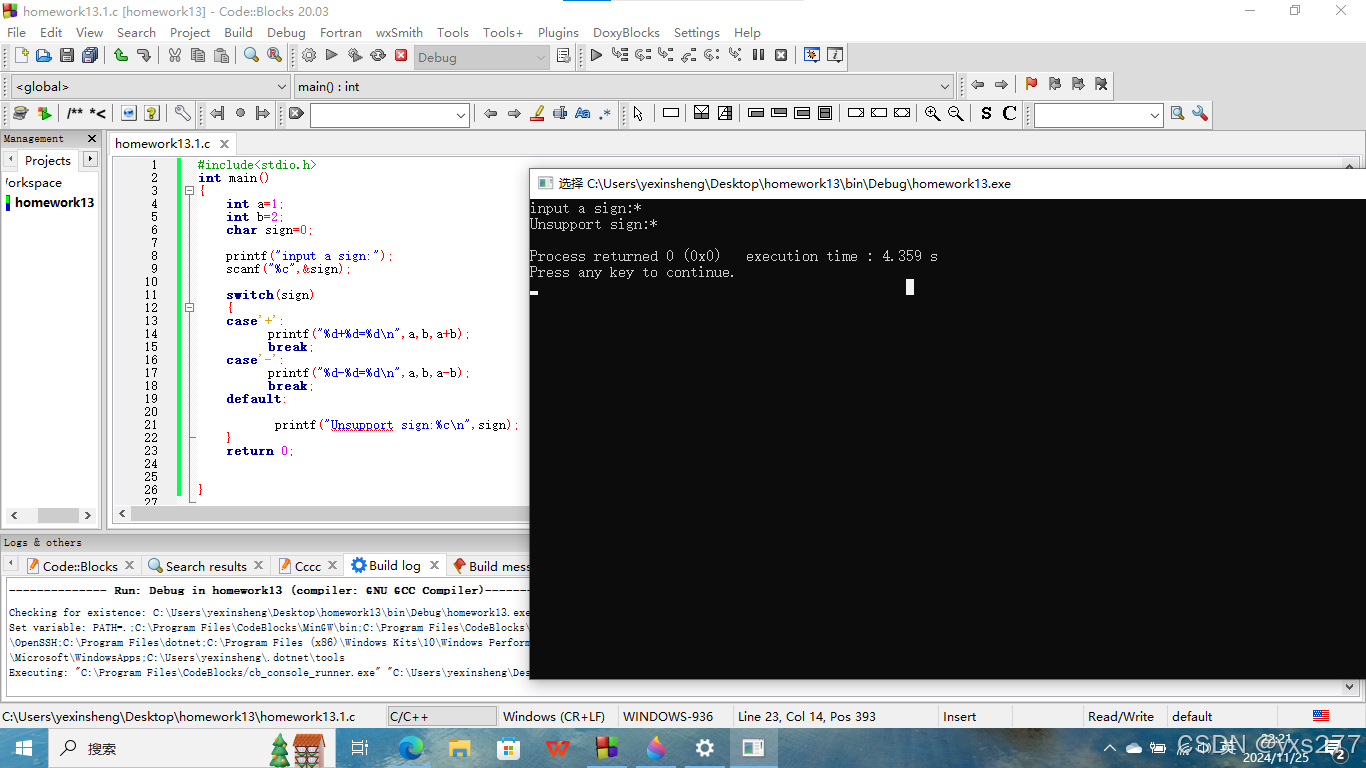1366x768 pixels.
Task: Expand the combo box beside the C icon
Action: click(x=1155, y=115)
